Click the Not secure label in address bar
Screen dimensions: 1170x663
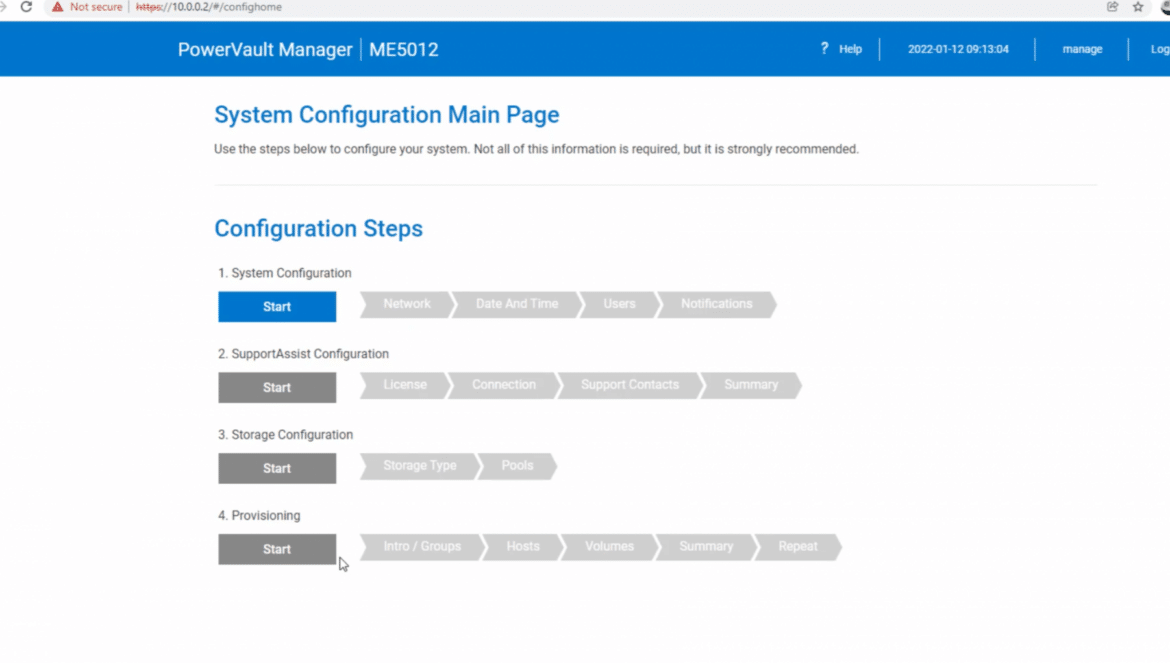coord(96,7)
